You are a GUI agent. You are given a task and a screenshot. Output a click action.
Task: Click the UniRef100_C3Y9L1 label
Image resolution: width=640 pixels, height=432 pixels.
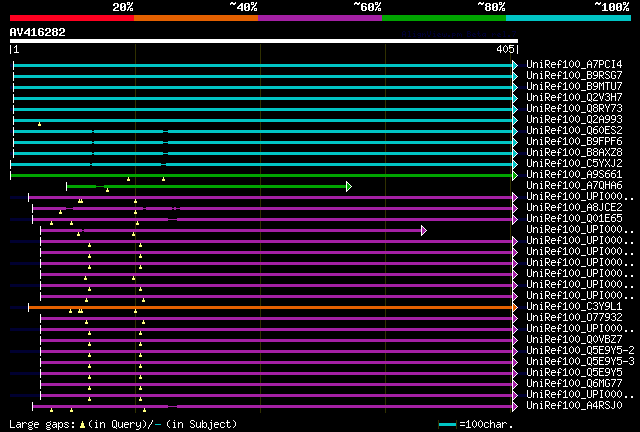(574, 307)
